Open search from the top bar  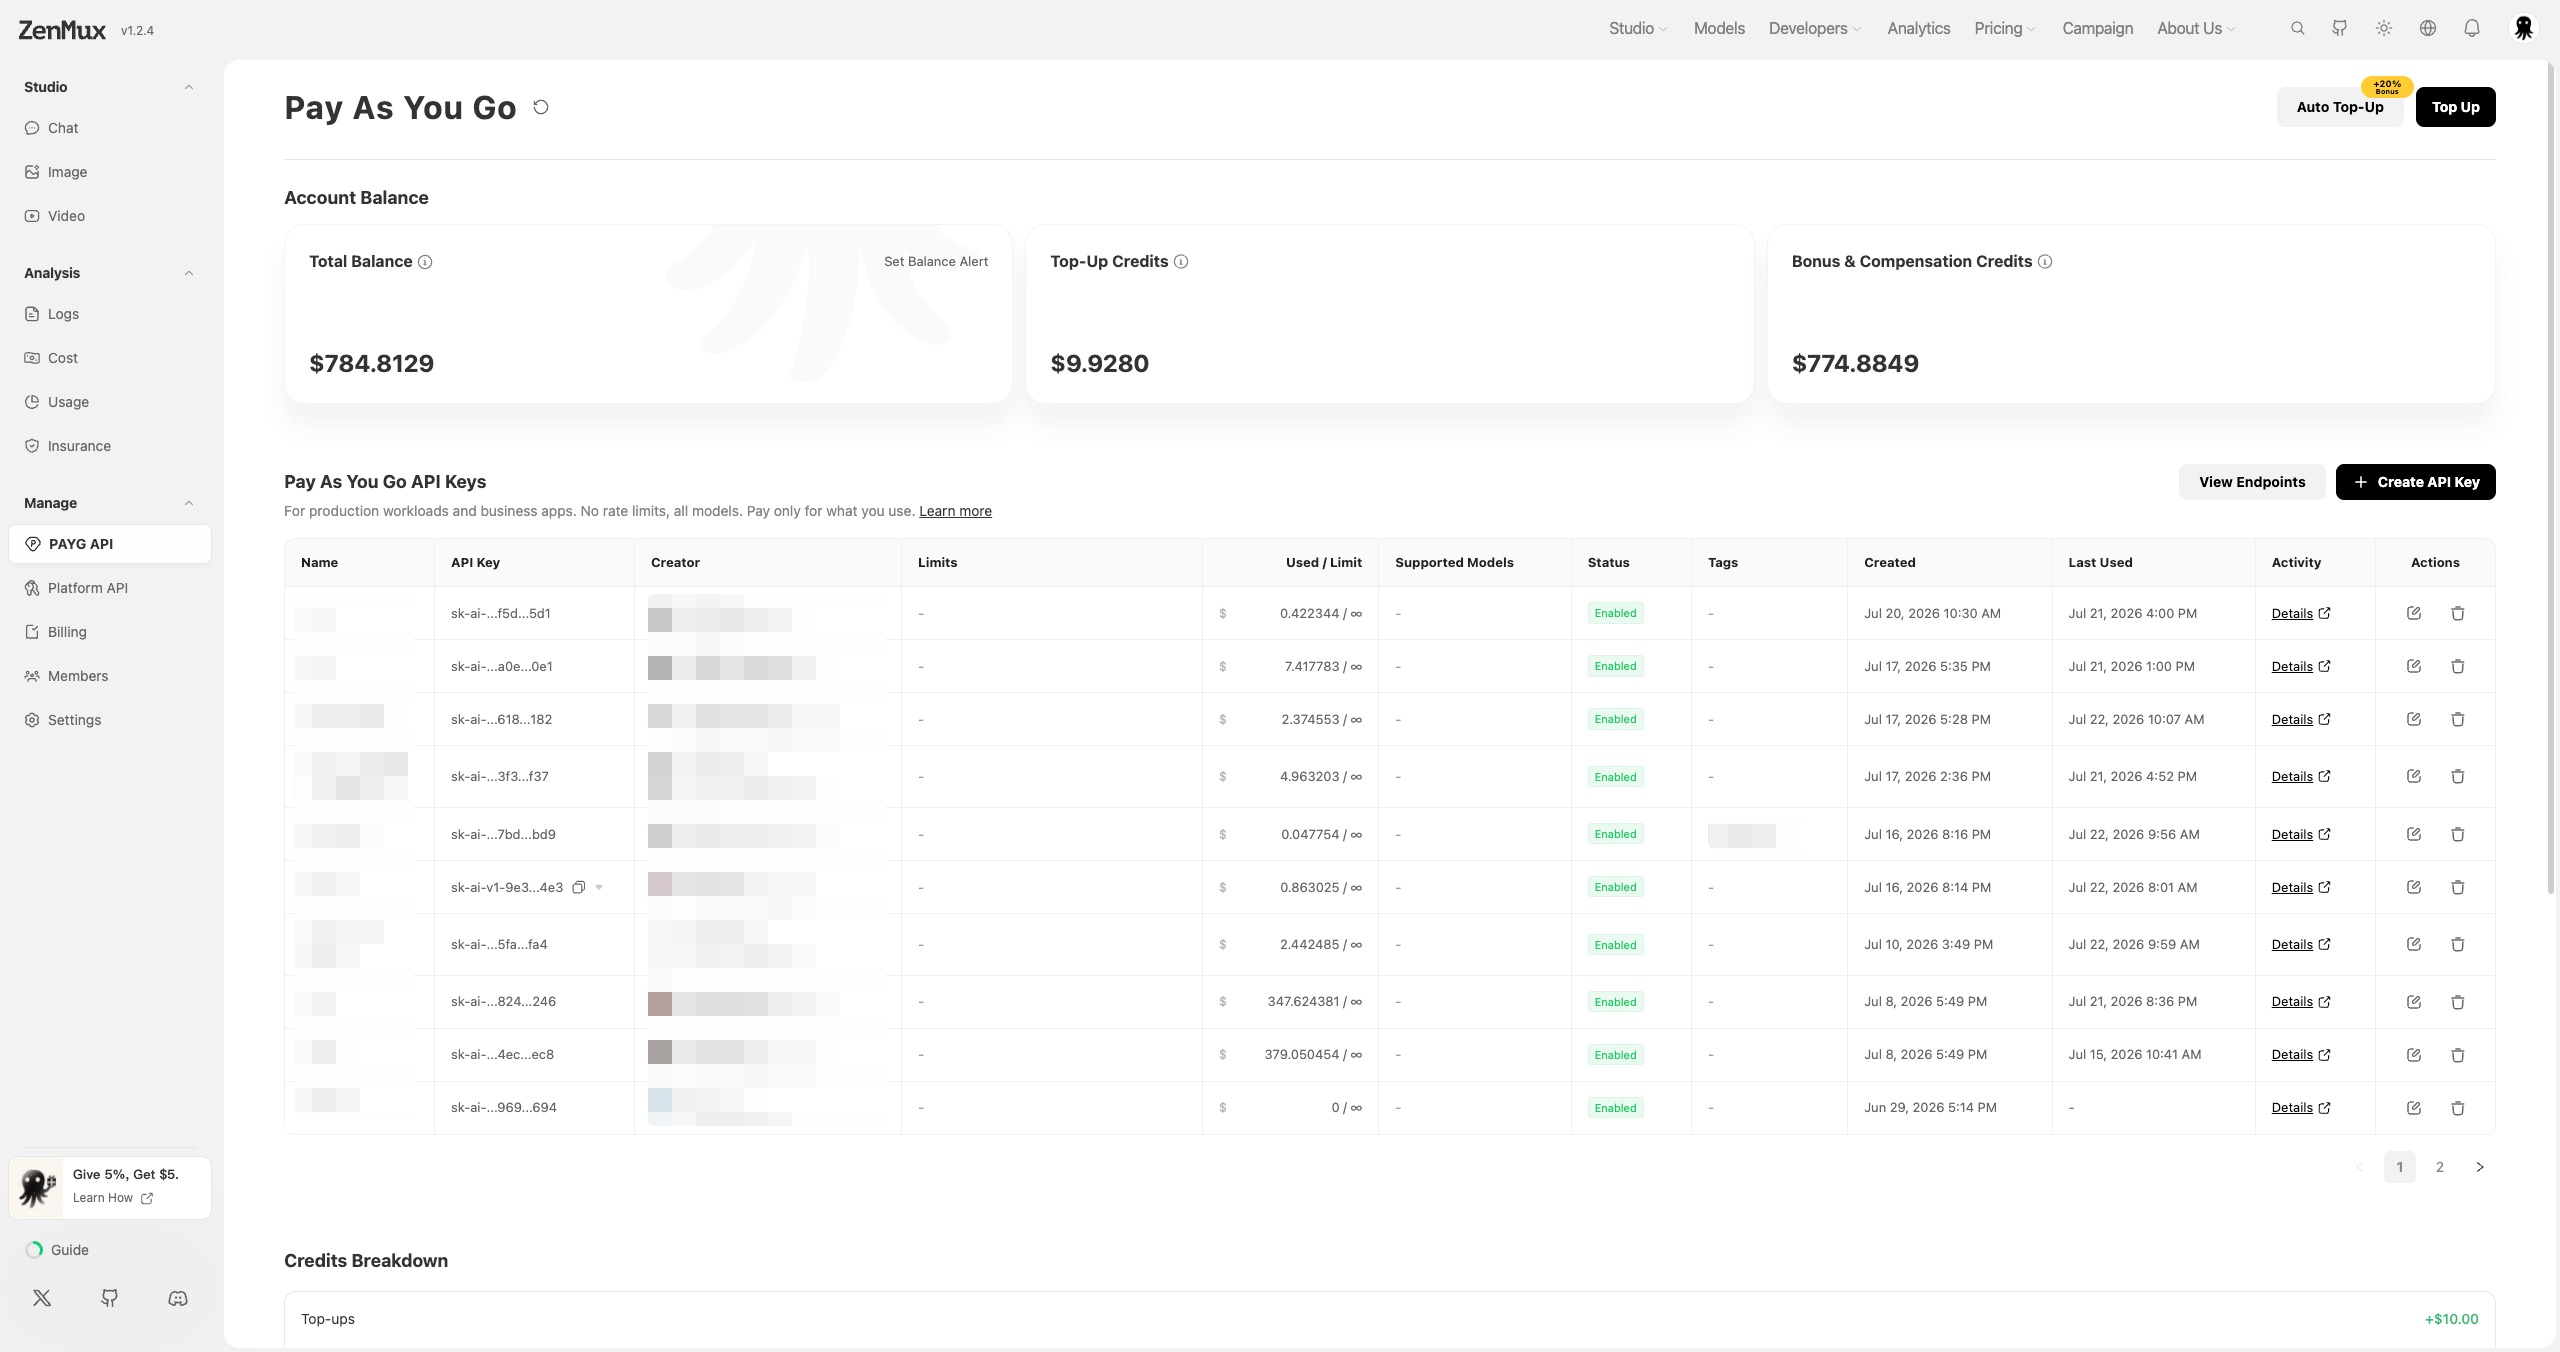point(2298,28)
